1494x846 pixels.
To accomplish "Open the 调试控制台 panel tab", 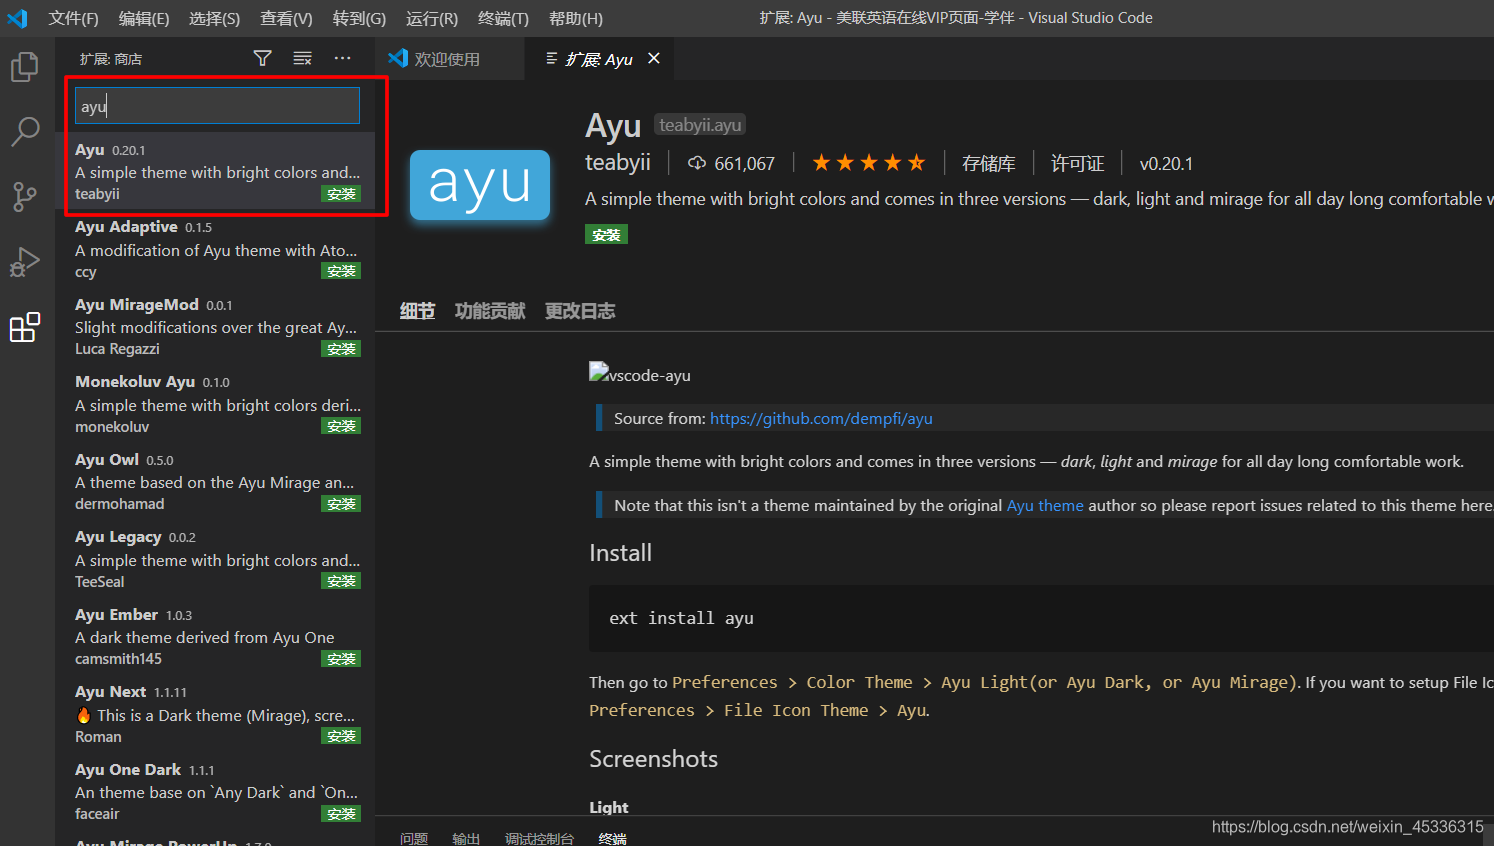I will [x=539, y=838].
